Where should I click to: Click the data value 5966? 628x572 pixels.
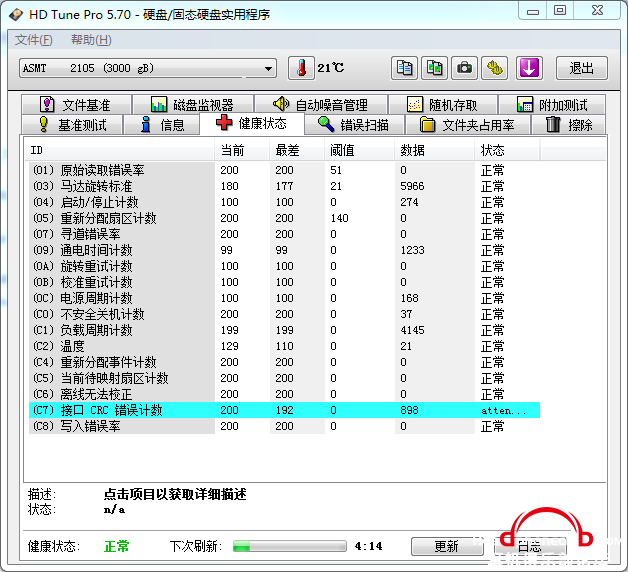click(x=412, y=186)
